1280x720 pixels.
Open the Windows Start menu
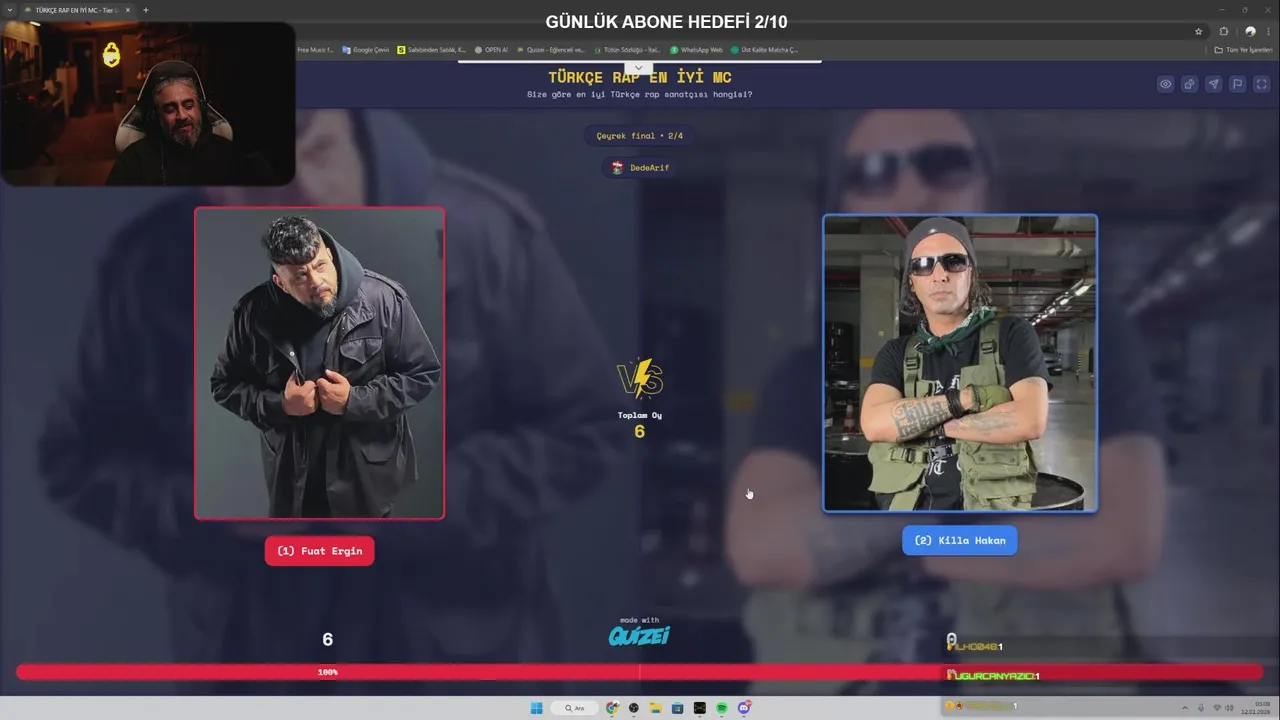coord(536,708)
